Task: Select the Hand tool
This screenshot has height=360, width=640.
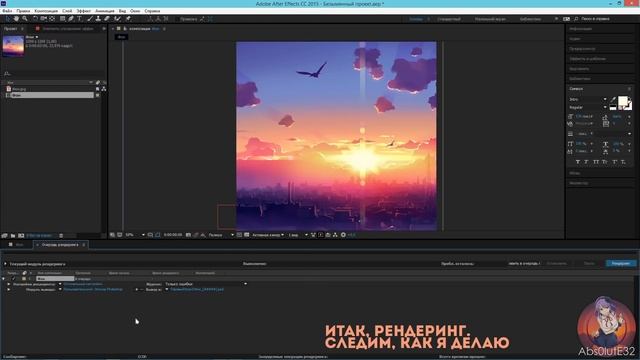Action: (x=16, y=19)
